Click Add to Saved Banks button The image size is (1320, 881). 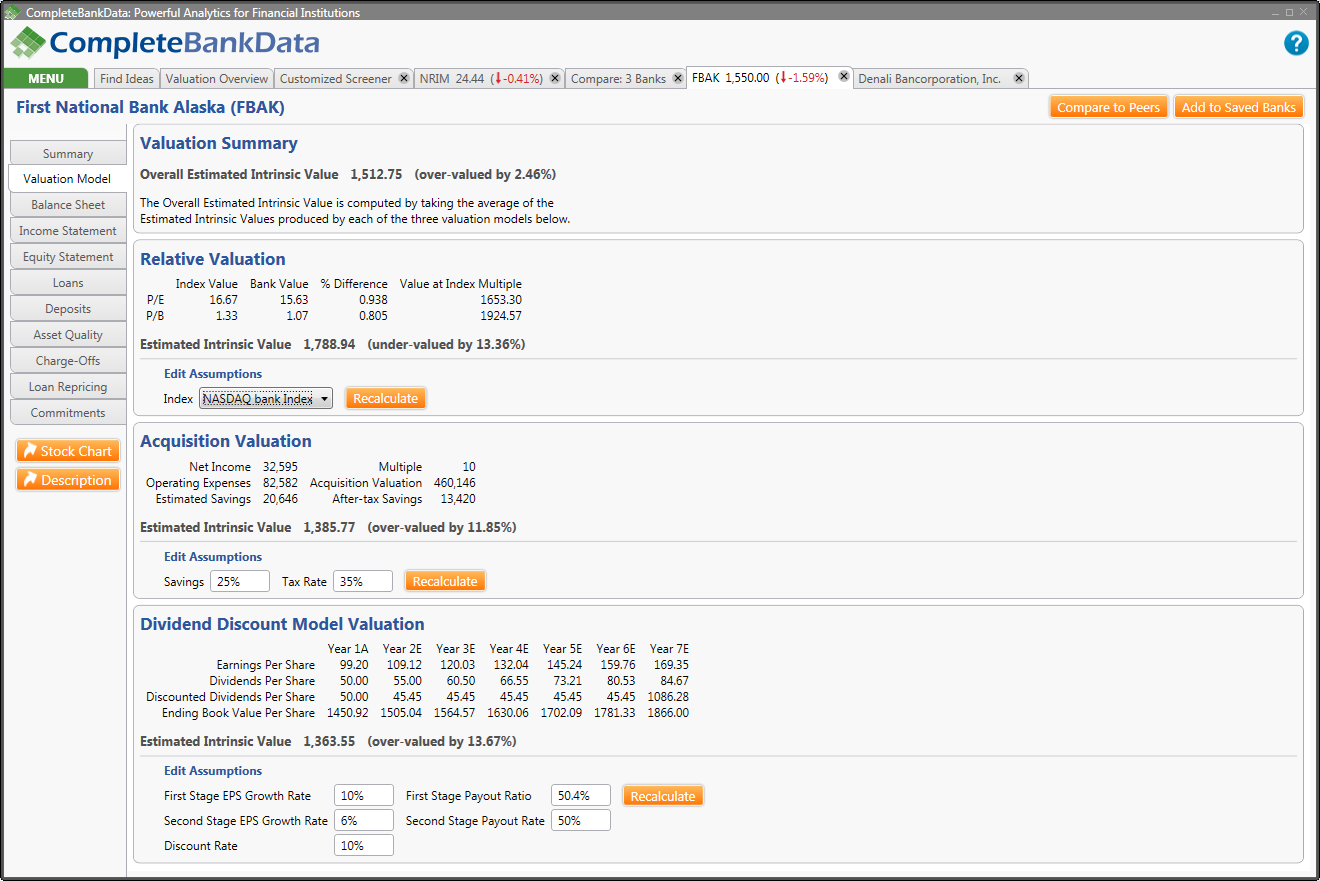(1239, 107)
